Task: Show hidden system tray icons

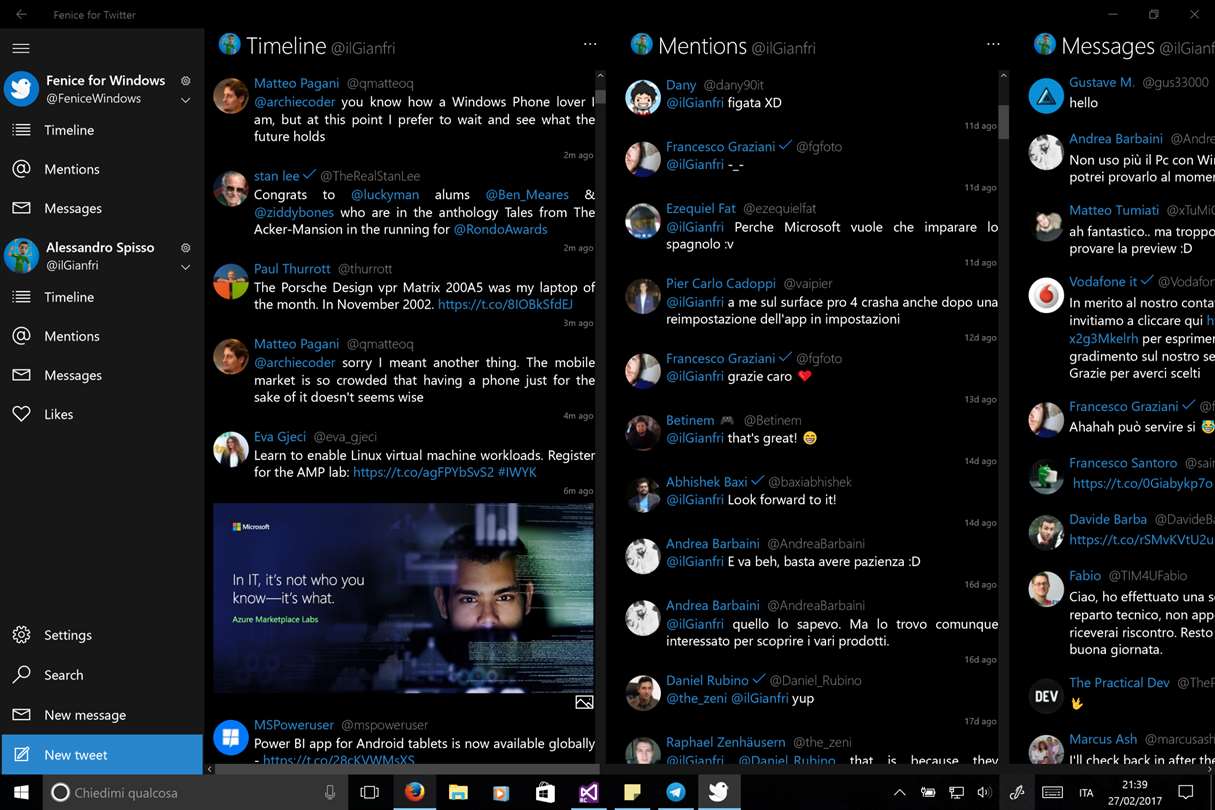Action: (899, 793)
